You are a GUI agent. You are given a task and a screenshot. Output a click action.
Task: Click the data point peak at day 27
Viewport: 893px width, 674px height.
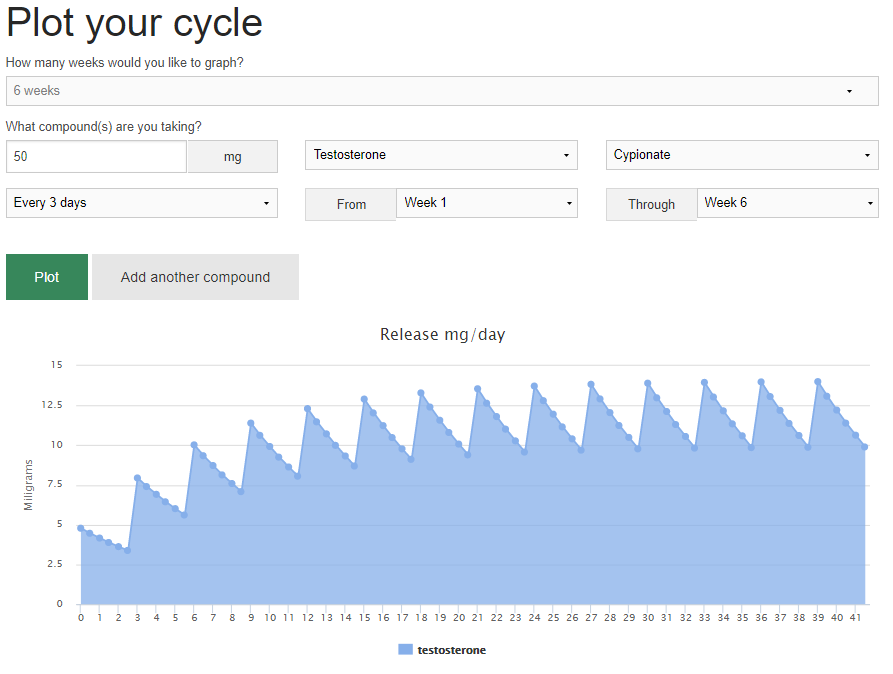(x=591, y=384)
